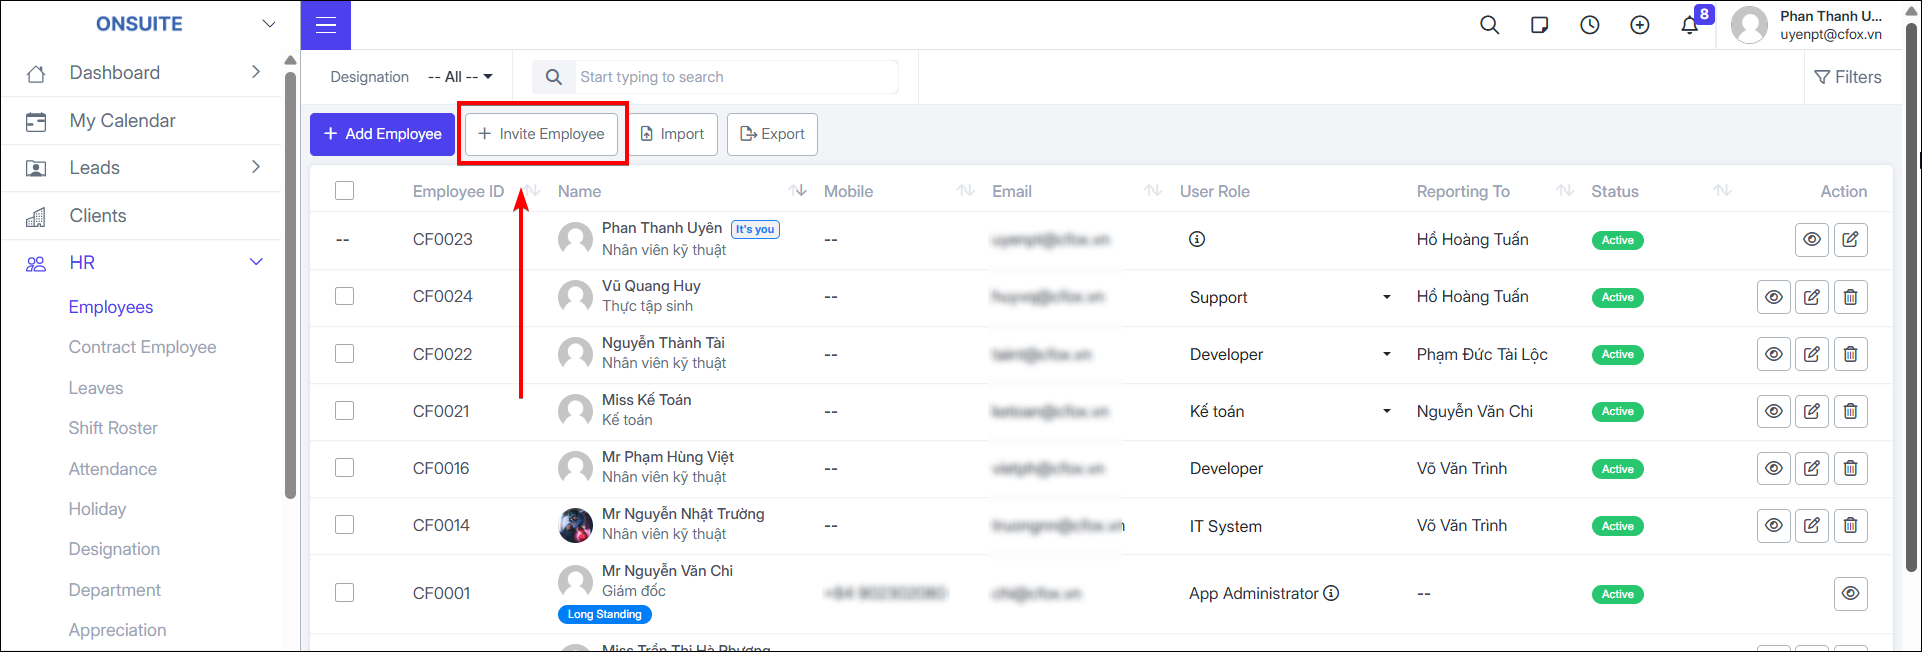Open the Filters panel
The width and height of the screenshot is (1922, 652).
[x=1848, y=77]
